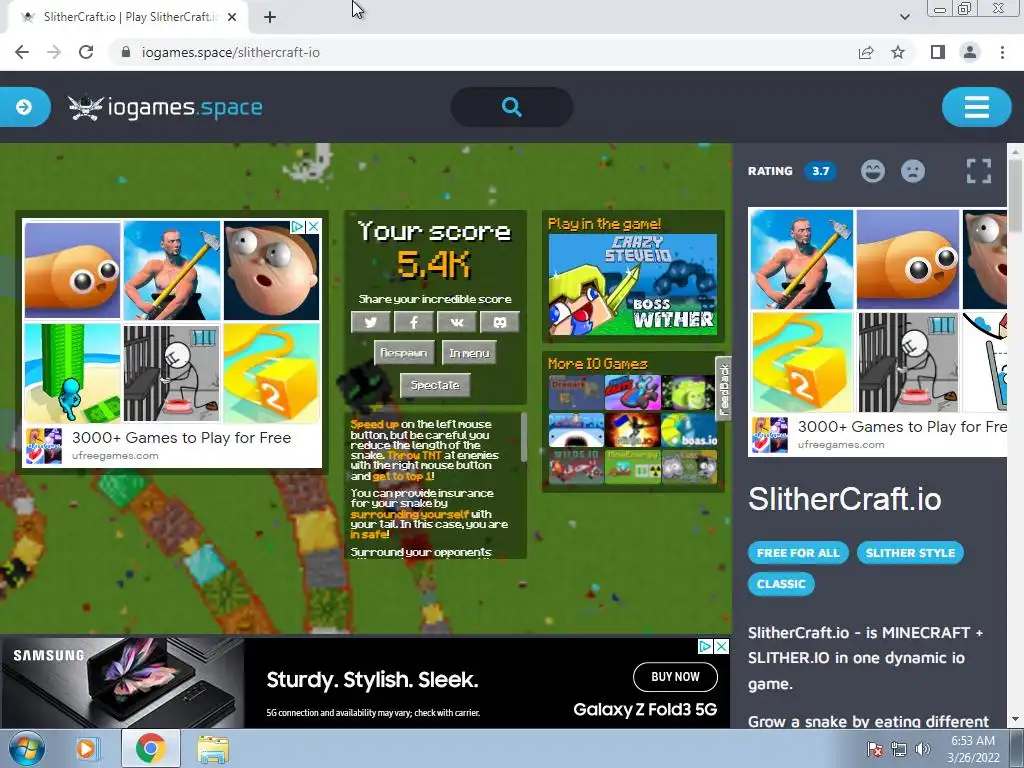Toggle the browser side panel
This screenshot has height=768, width=1024.
pyautogui.click(x=938, y=52)
